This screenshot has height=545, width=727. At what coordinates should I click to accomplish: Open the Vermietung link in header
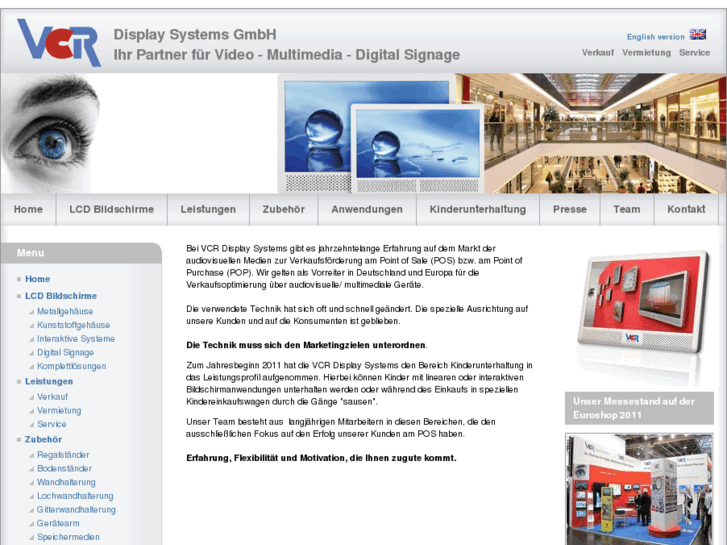(x=646, y=52)
